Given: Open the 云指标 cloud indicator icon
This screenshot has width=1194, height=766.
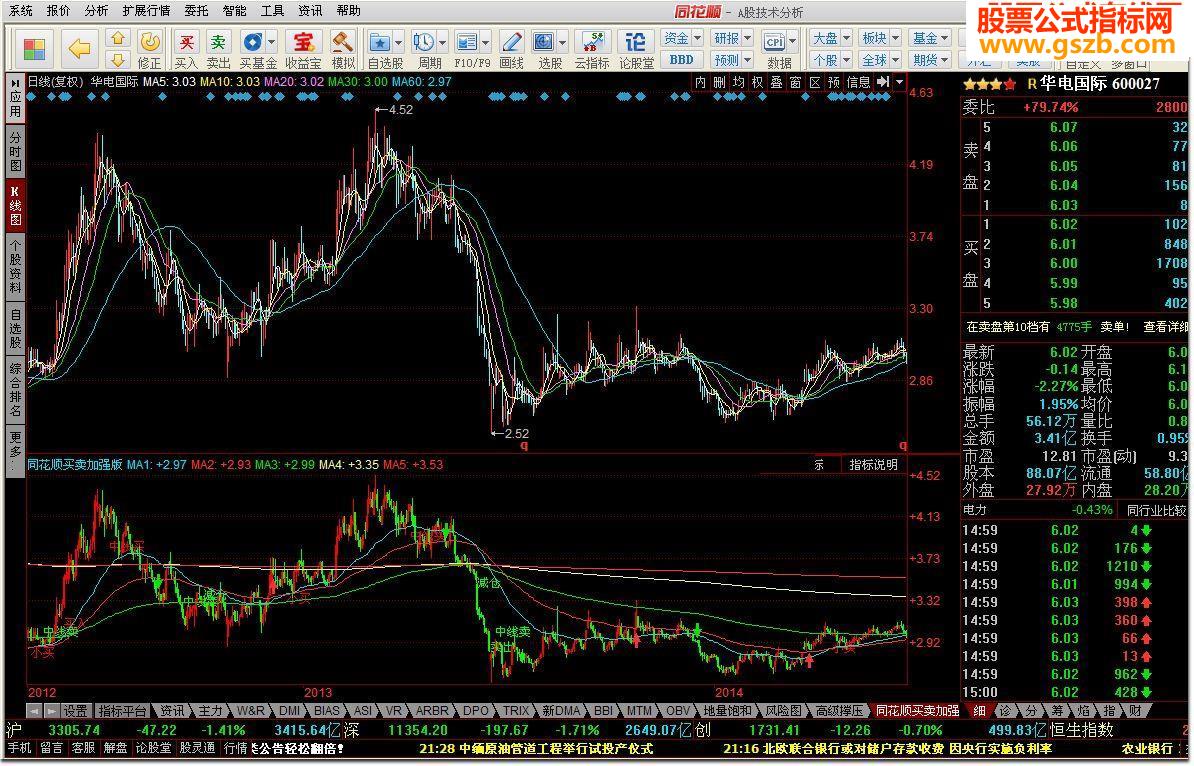Looking at the screenshot, I should click(592, 49).
